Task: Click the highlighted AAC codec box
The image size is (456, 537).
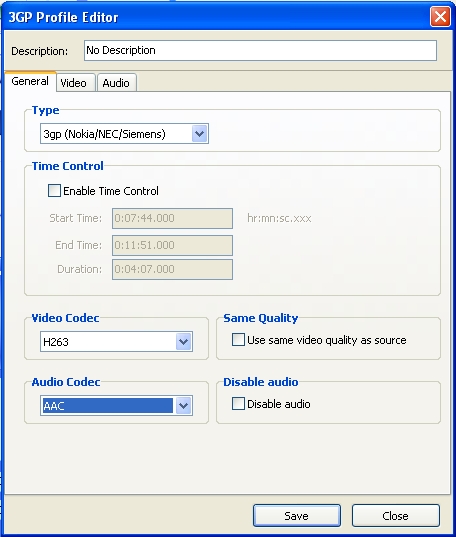Action: coord(116,406)
